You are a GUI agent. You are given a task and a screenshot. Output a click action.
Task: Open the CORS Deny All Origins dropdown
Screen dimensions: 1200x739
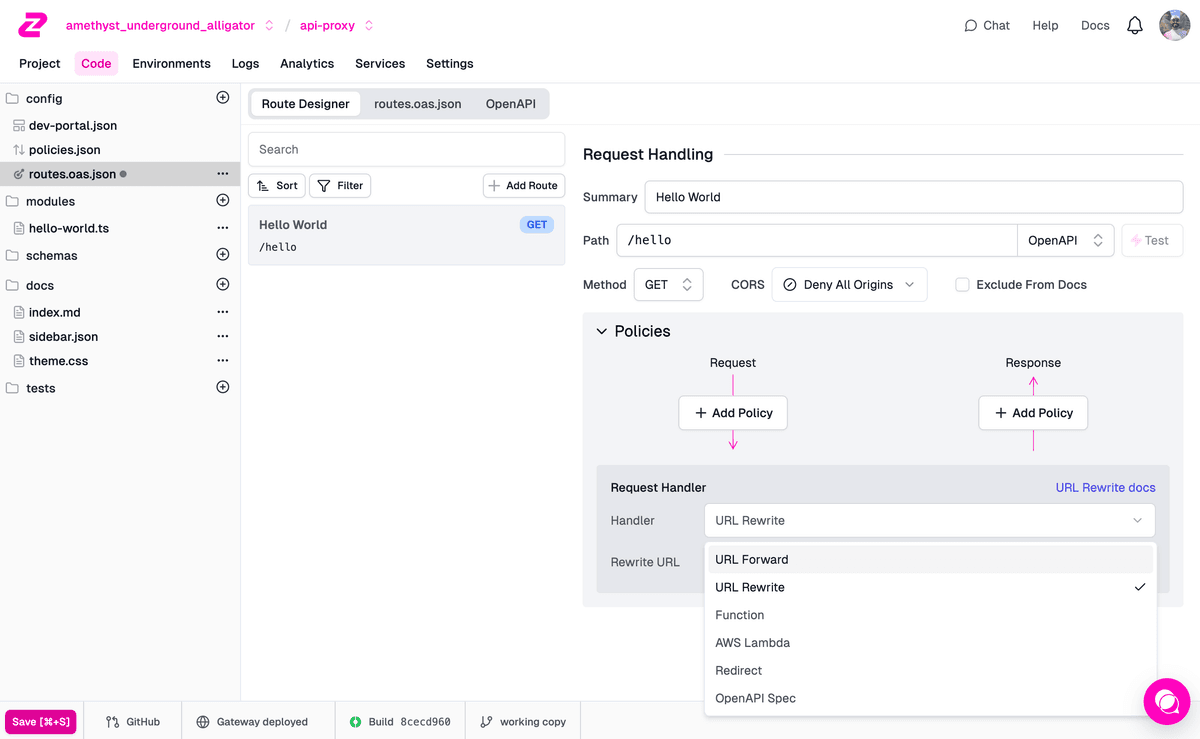(x=849, y=284)
